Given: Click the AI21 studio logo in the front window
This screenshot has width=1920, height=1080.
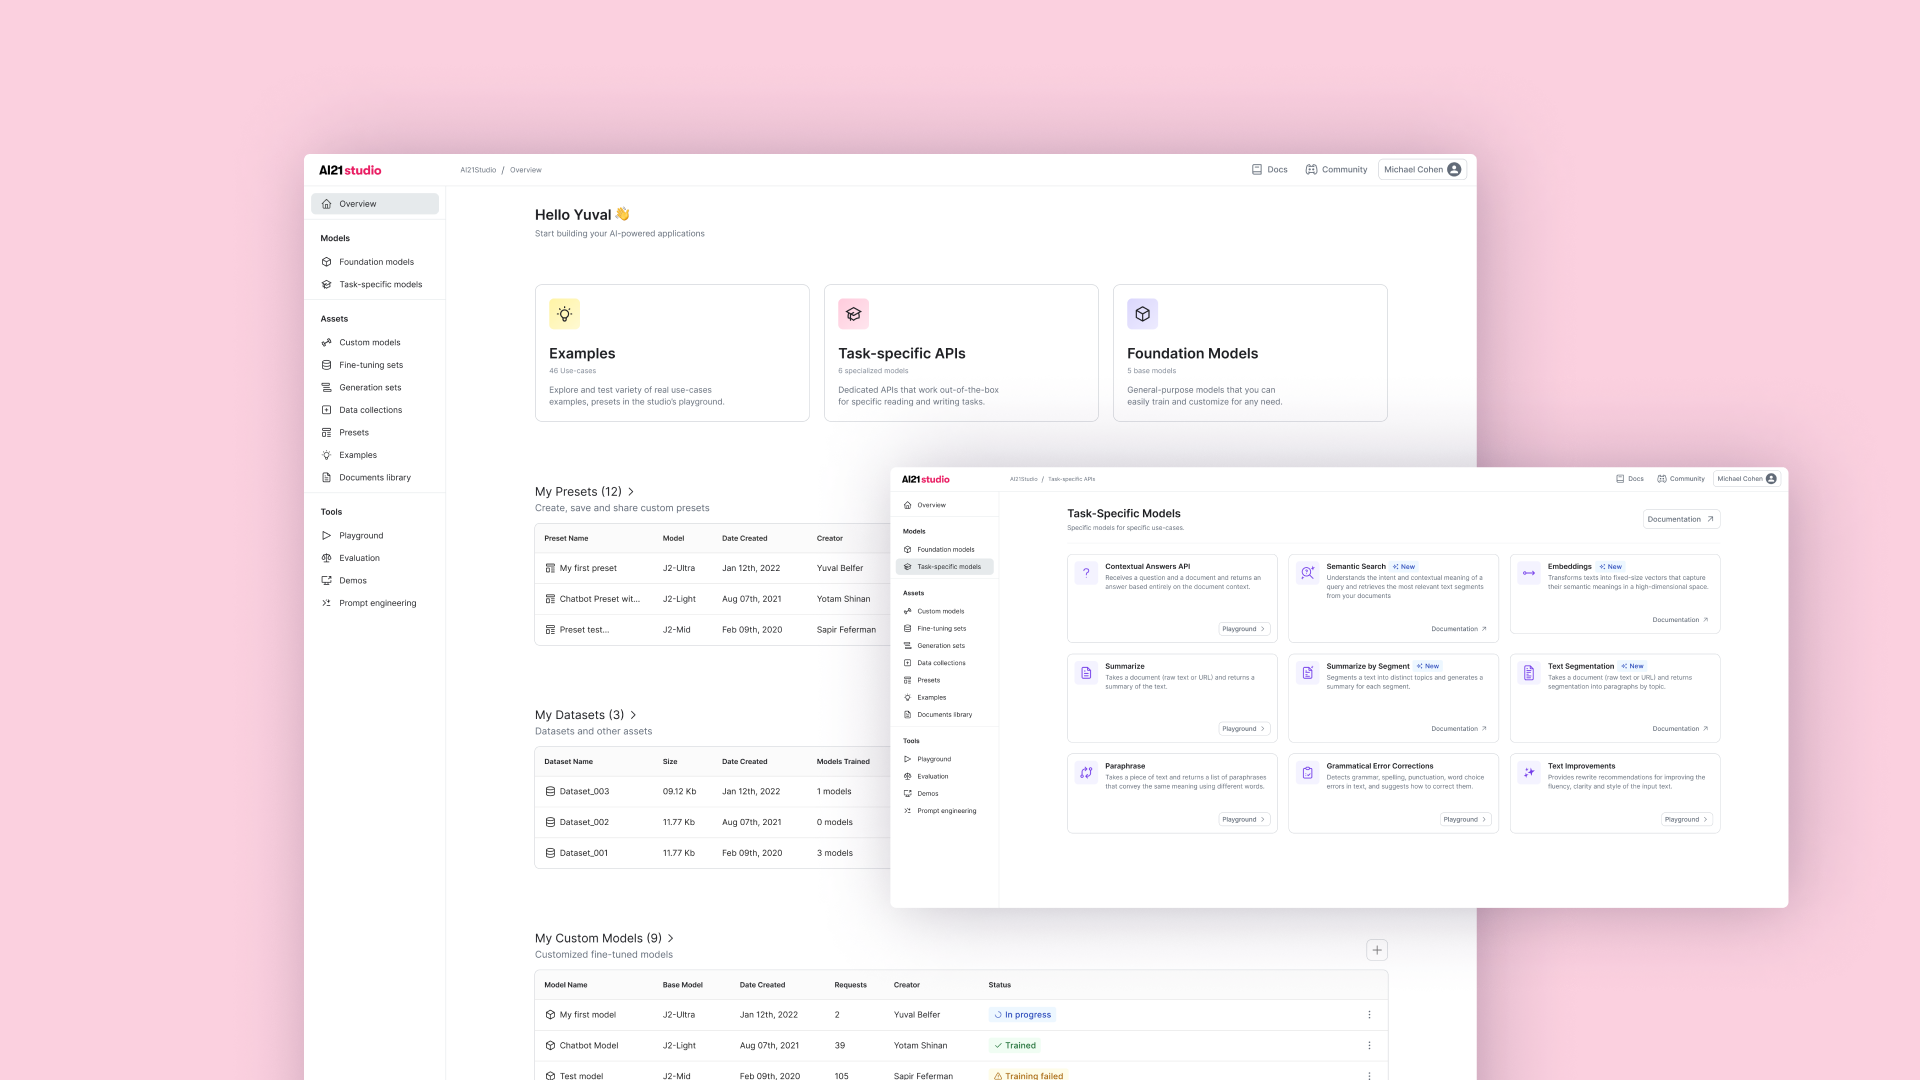Looking at the screenshot, I should (x=926, y=480).
